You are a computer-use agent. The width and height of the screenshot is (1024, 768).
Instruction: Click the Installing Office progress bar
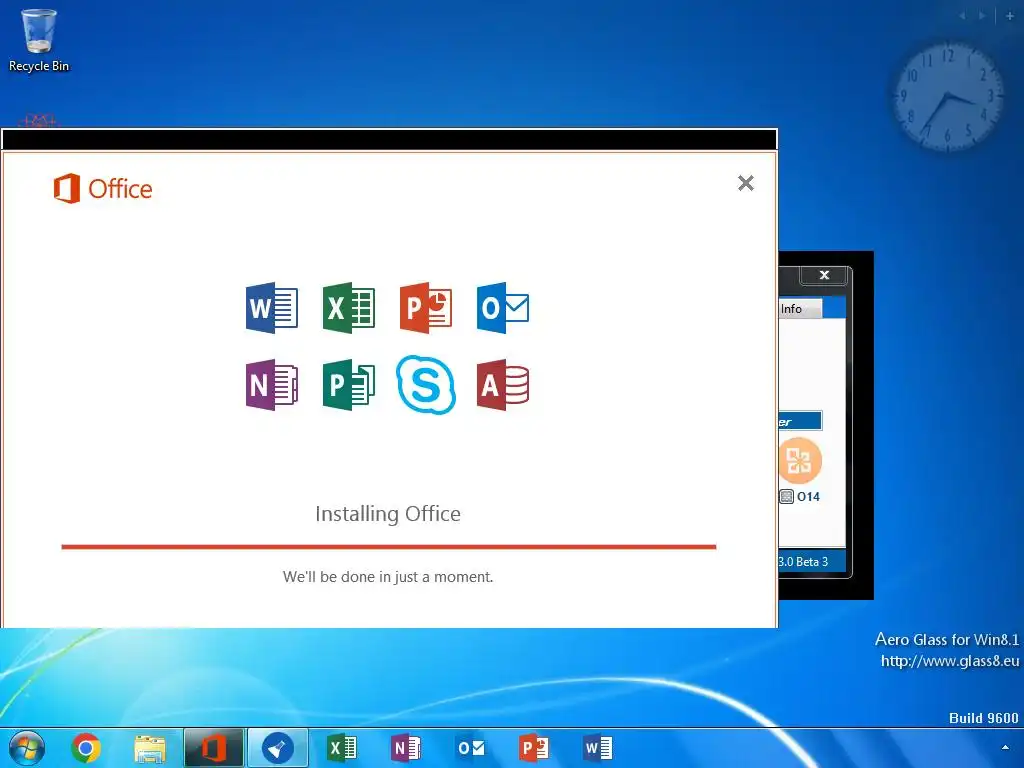[389, 547]
